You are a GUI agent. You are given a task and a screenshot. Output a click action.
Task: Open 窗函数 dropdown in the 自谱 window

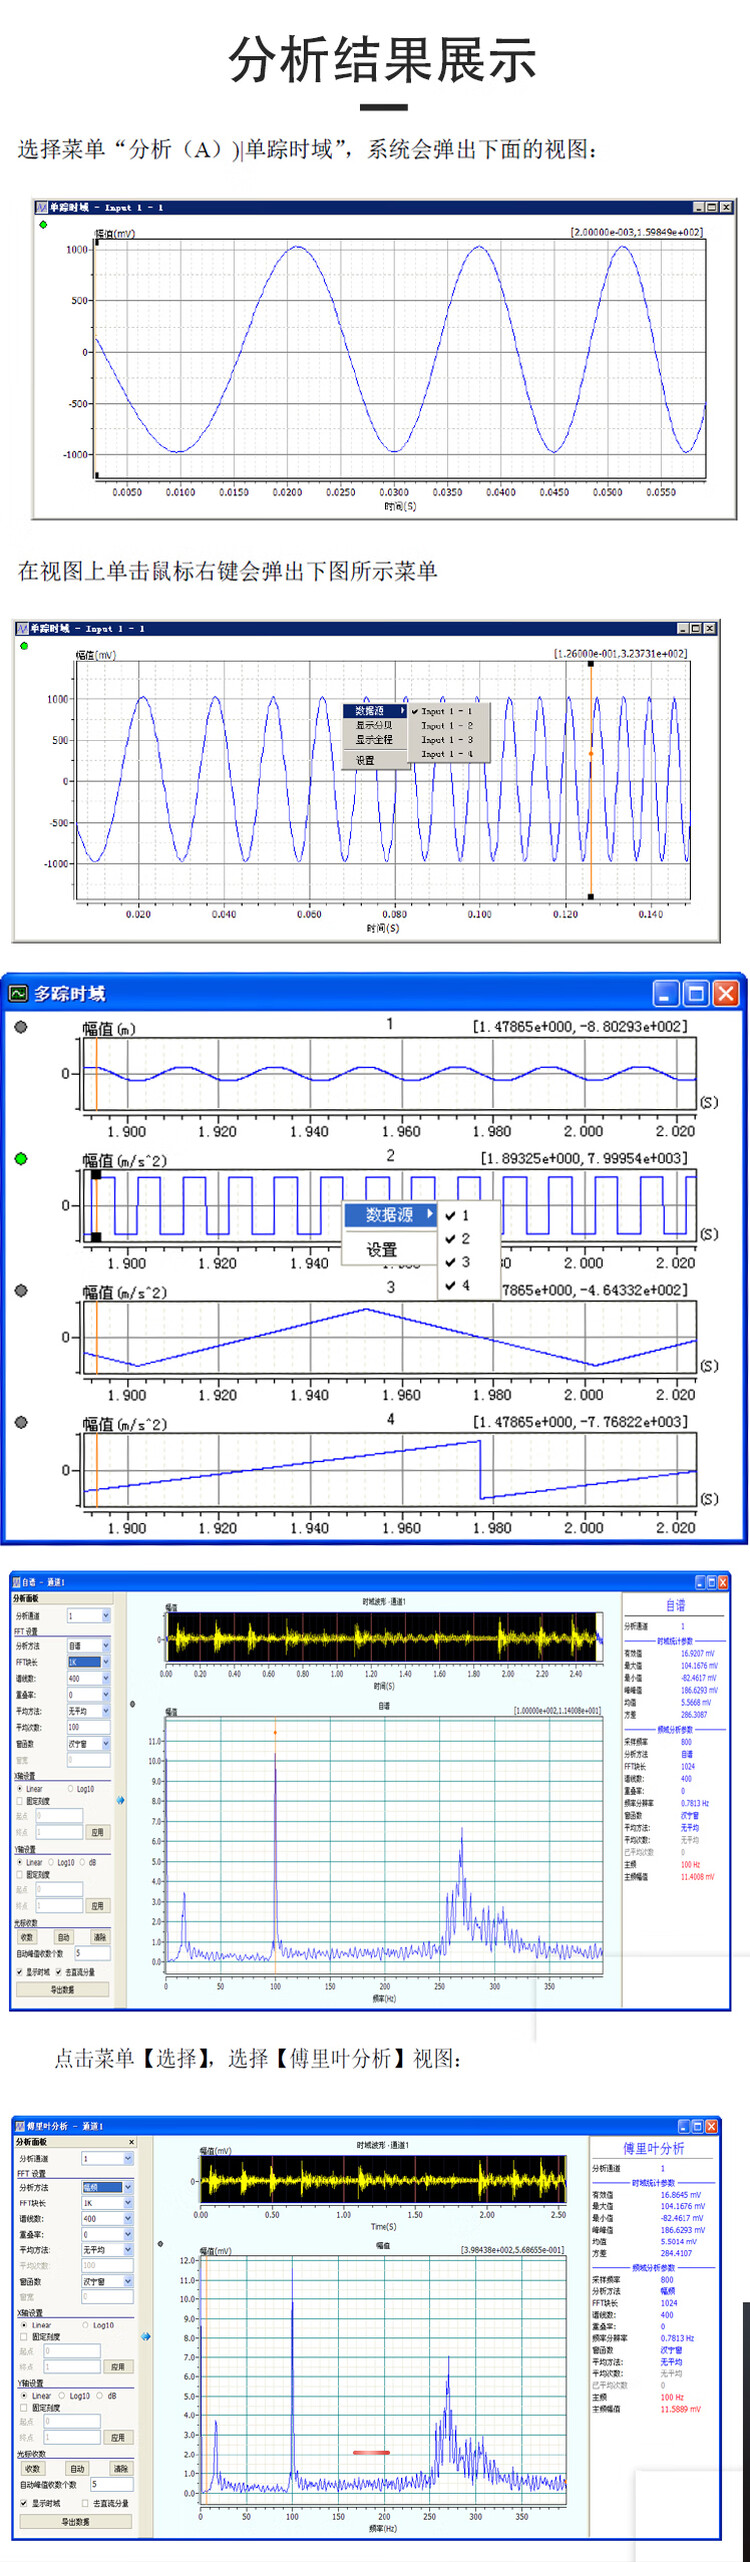(x=89, y=1744)
